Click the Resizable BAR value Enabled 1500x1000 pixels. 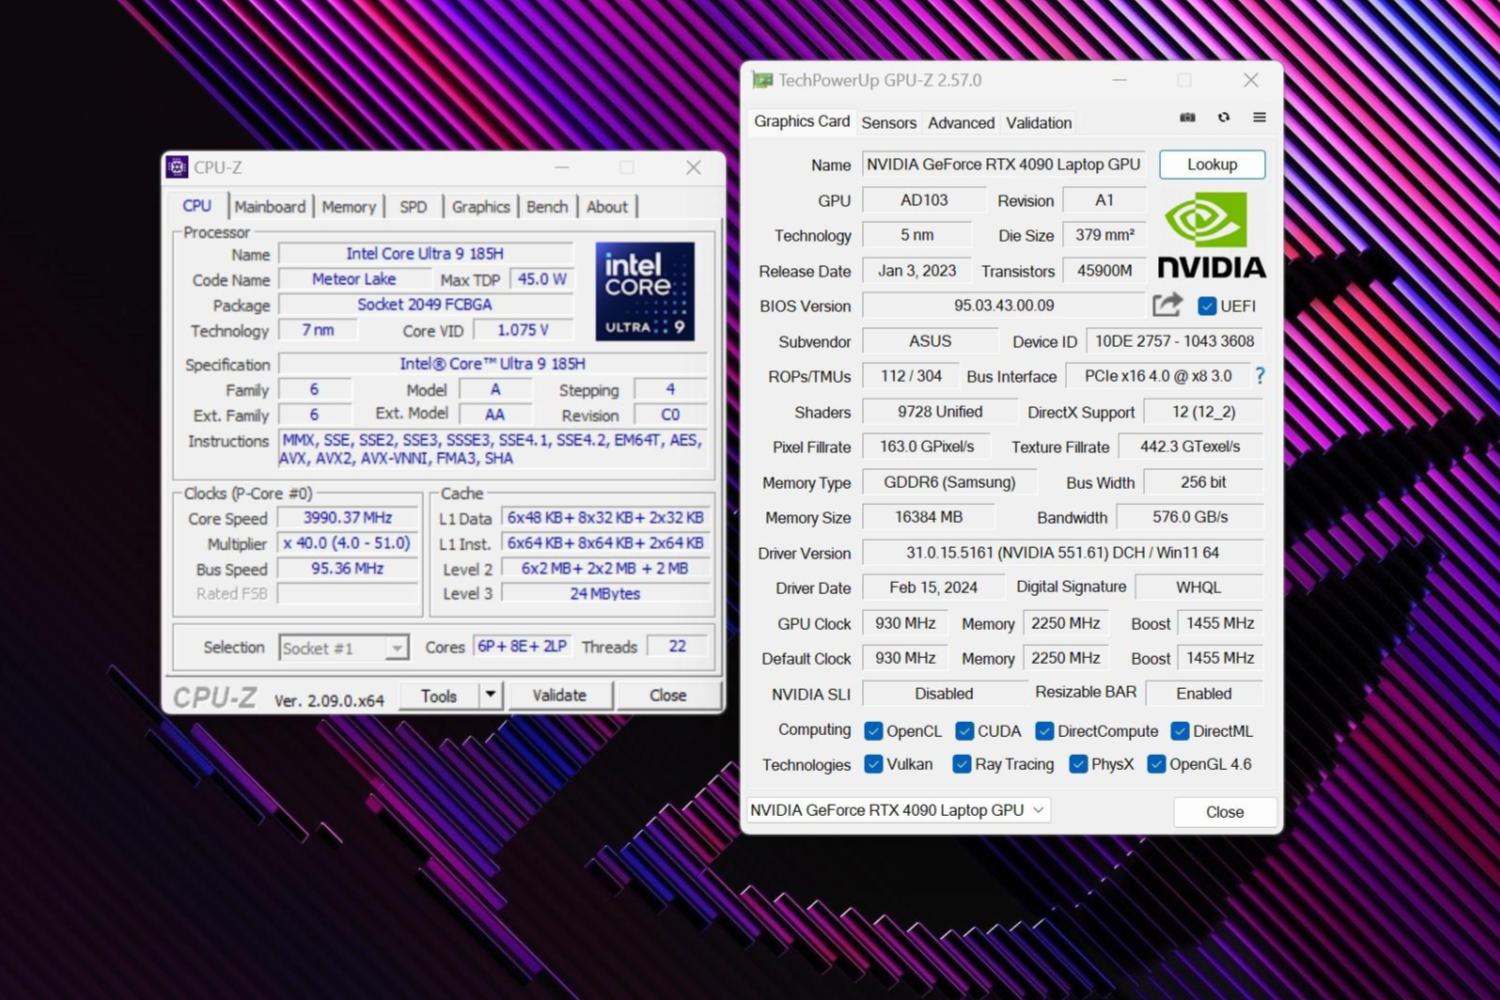(1204, 693)
